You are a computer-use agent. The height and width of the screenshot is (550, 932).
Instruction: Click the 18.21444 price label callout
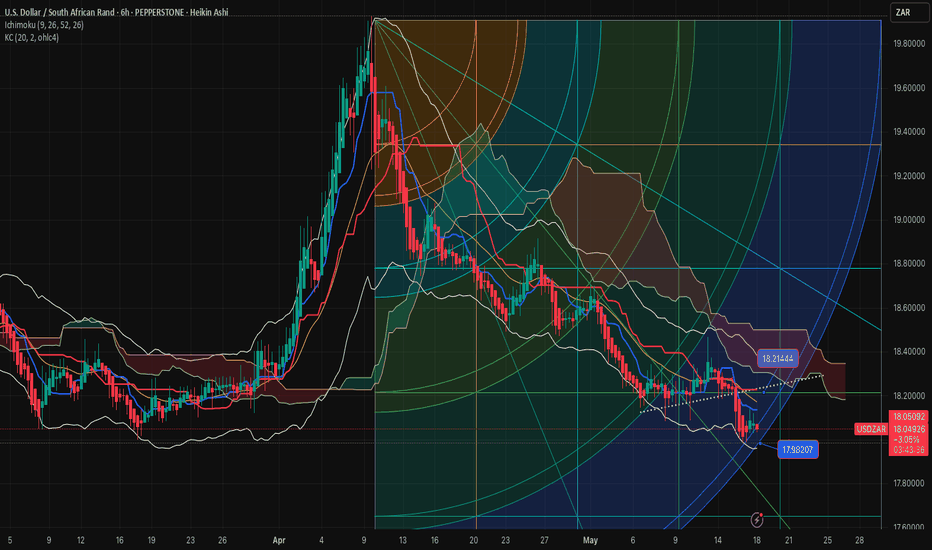click(x=777, y=359)
